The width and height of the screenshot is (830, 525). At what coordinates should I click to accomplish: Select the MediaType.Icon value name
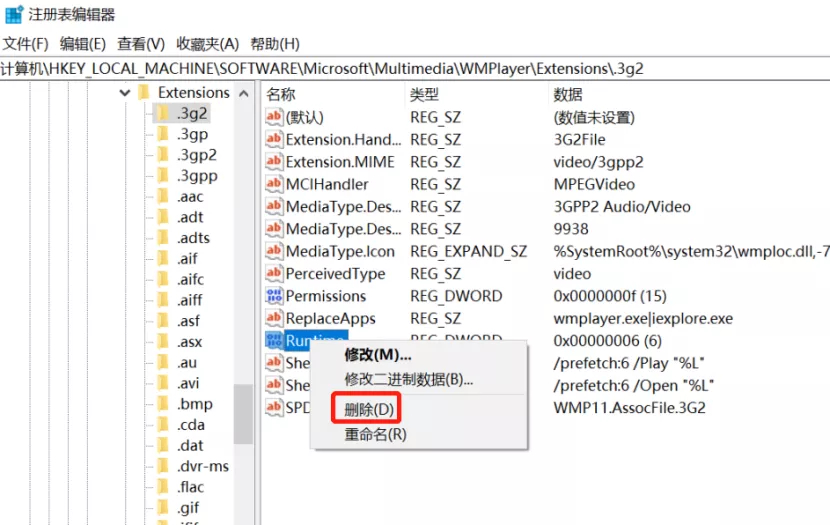(x=340, y=251)
